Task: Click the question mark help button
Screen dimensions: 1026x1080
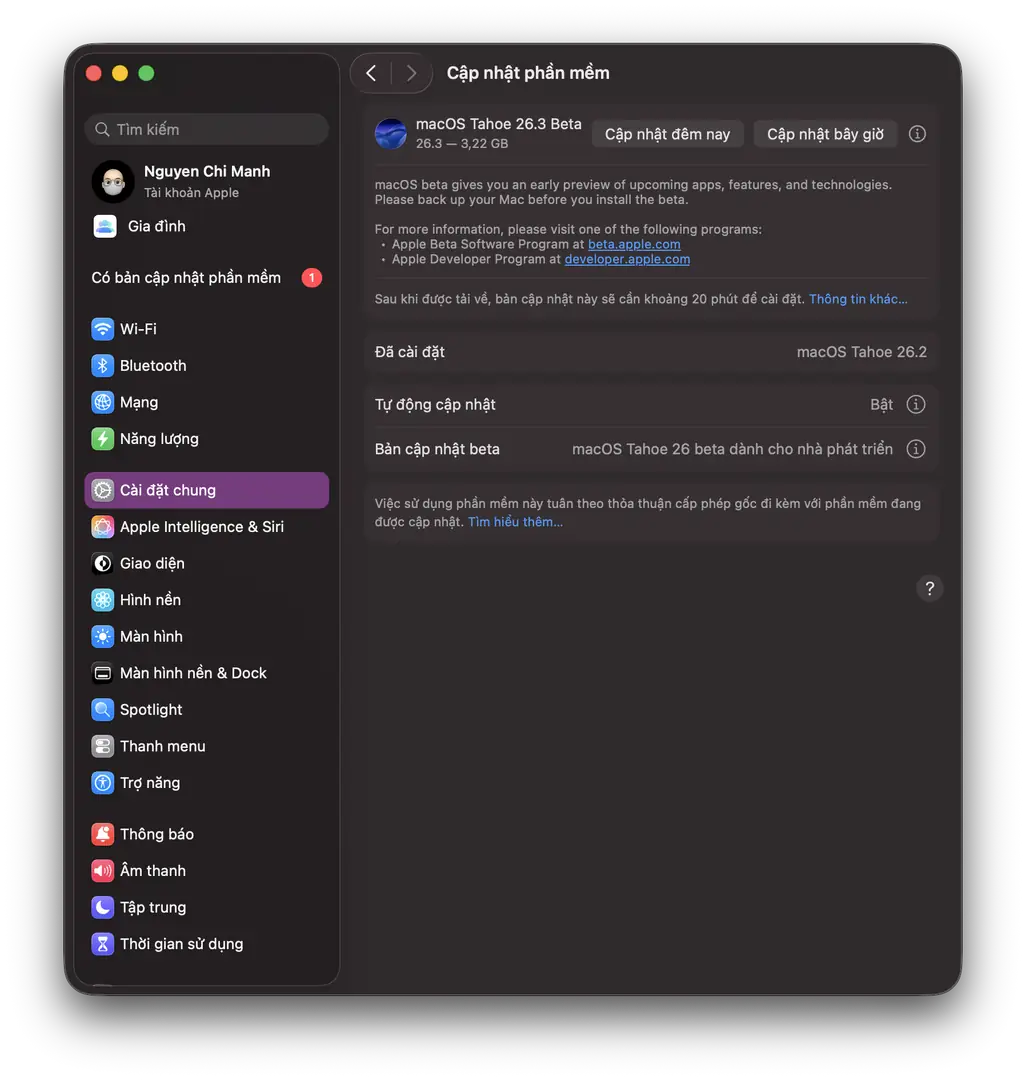Action: (930, 588)
